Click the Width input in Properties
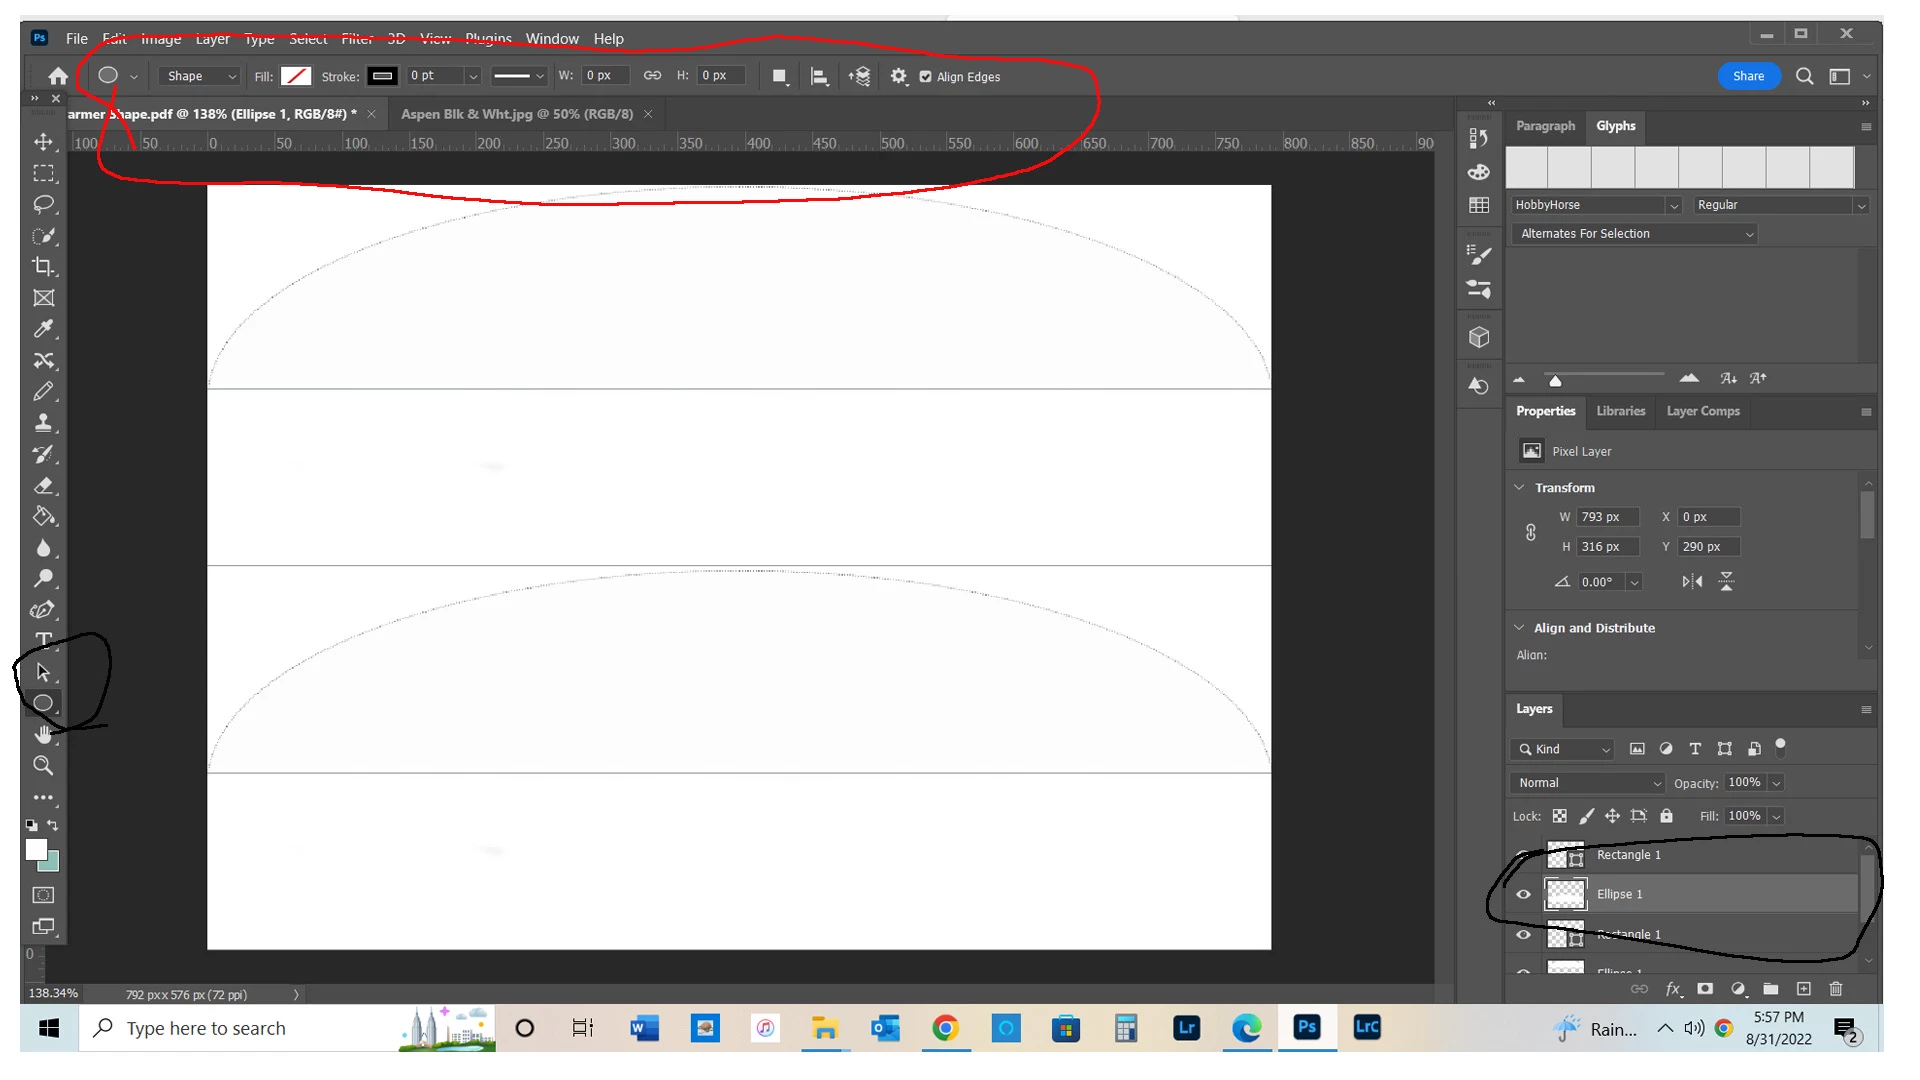This screenshot has height=1080, width=1920. 1607,517
